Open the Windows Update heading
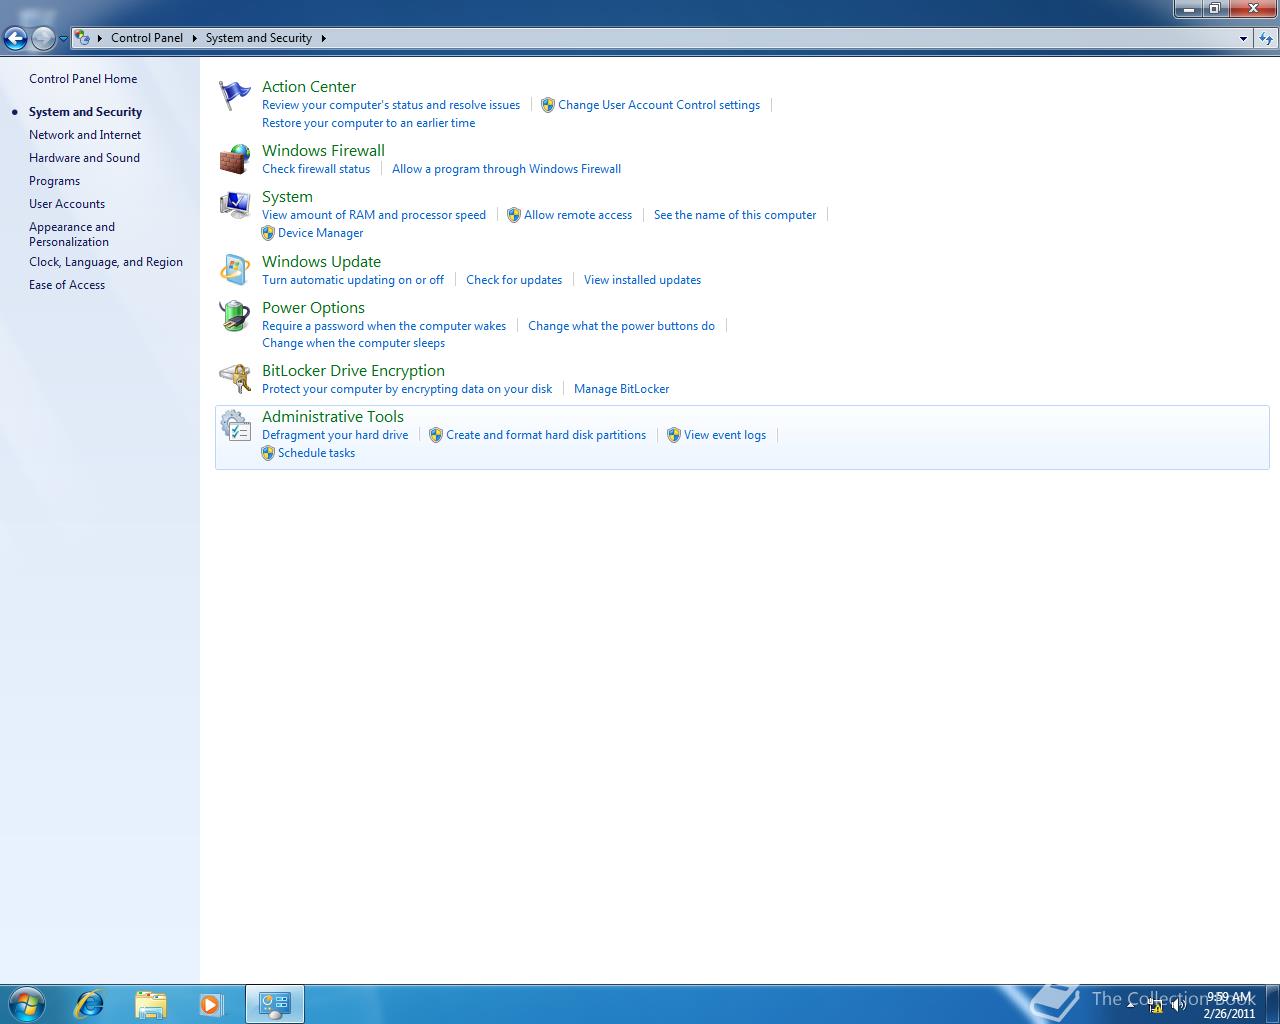Screen dimensions: 1280x1024 pos(321,262)
